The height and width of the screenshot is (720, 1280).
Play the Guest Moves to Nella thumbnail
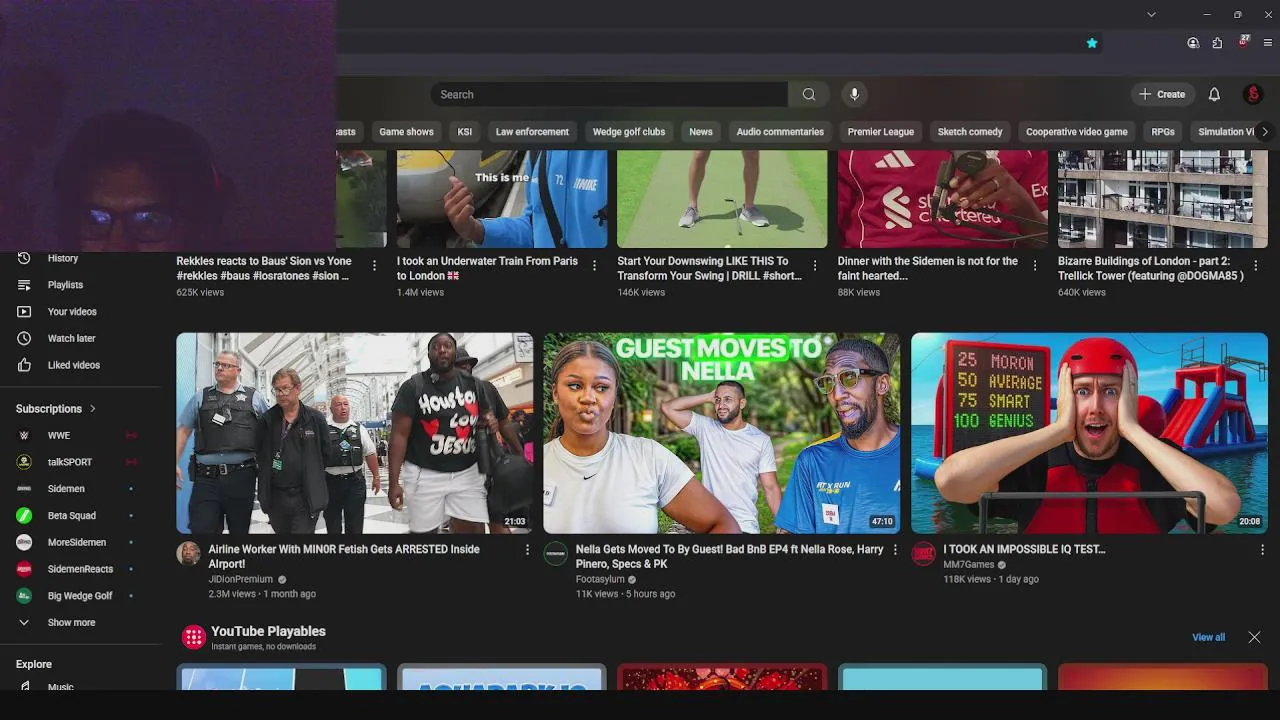721,433
